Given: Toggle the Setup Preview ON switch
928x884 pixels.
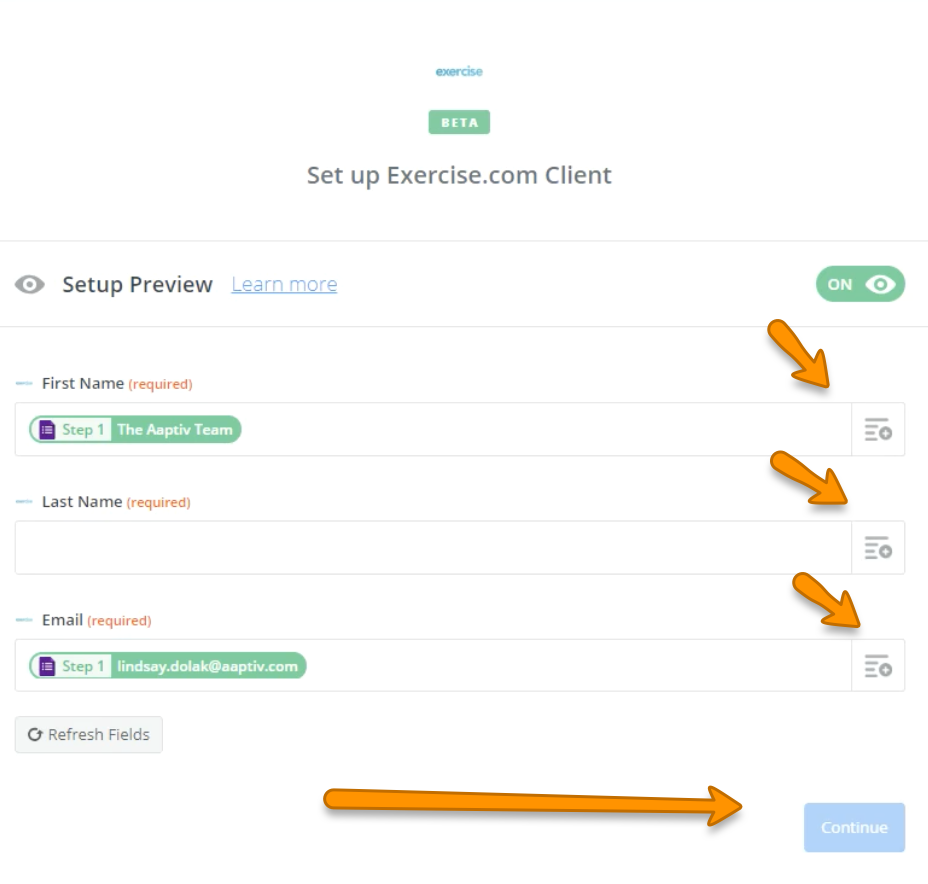Looking at the screenshot, I should pos(860,284).
